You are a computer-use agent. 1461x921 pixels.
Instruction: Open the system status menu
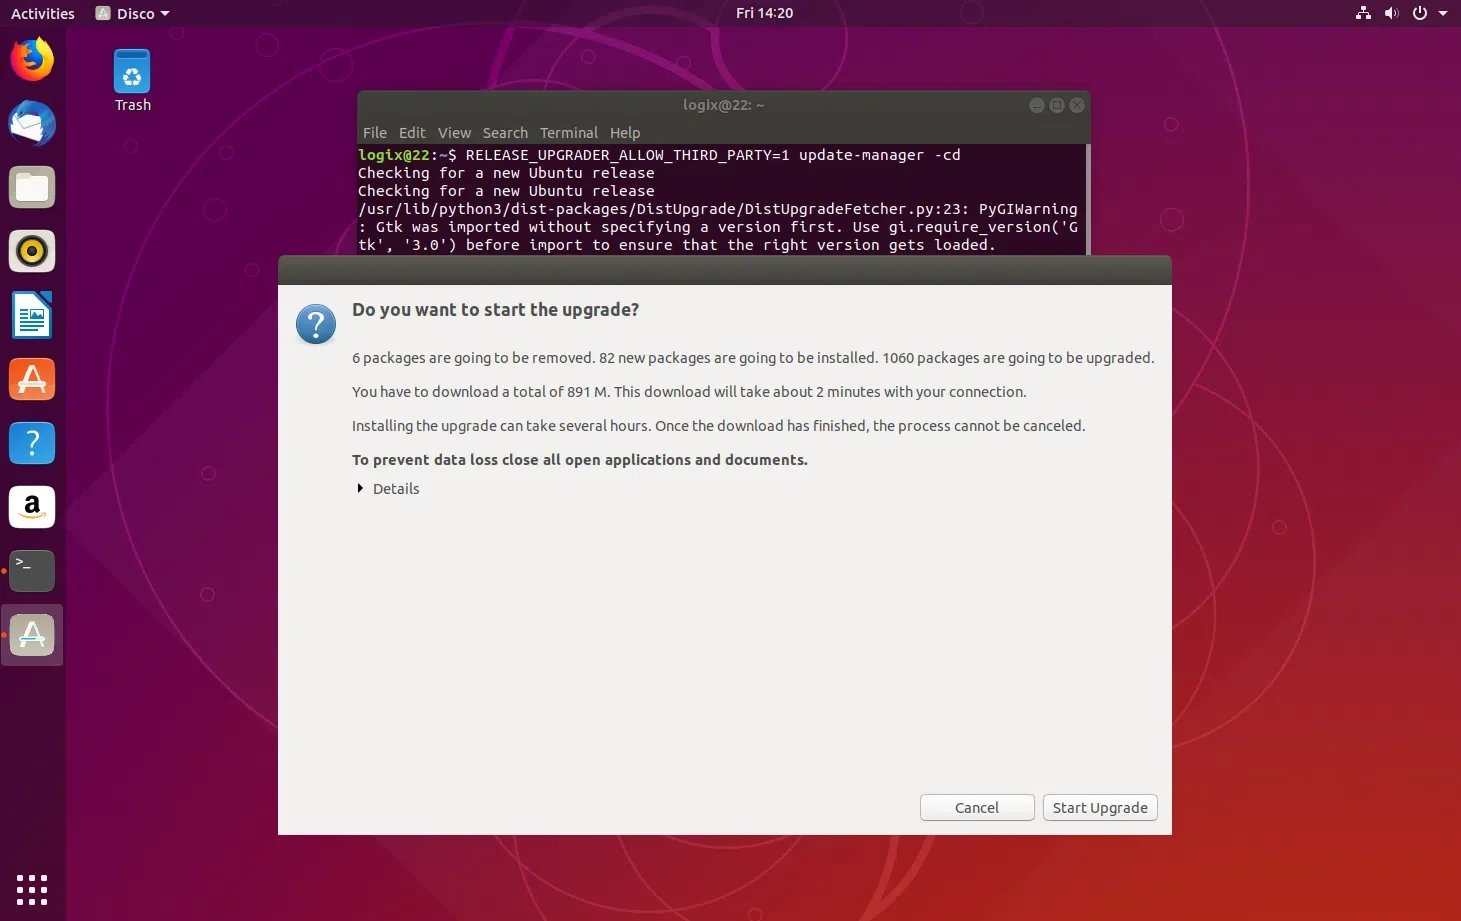click(x=1420, y=13)
